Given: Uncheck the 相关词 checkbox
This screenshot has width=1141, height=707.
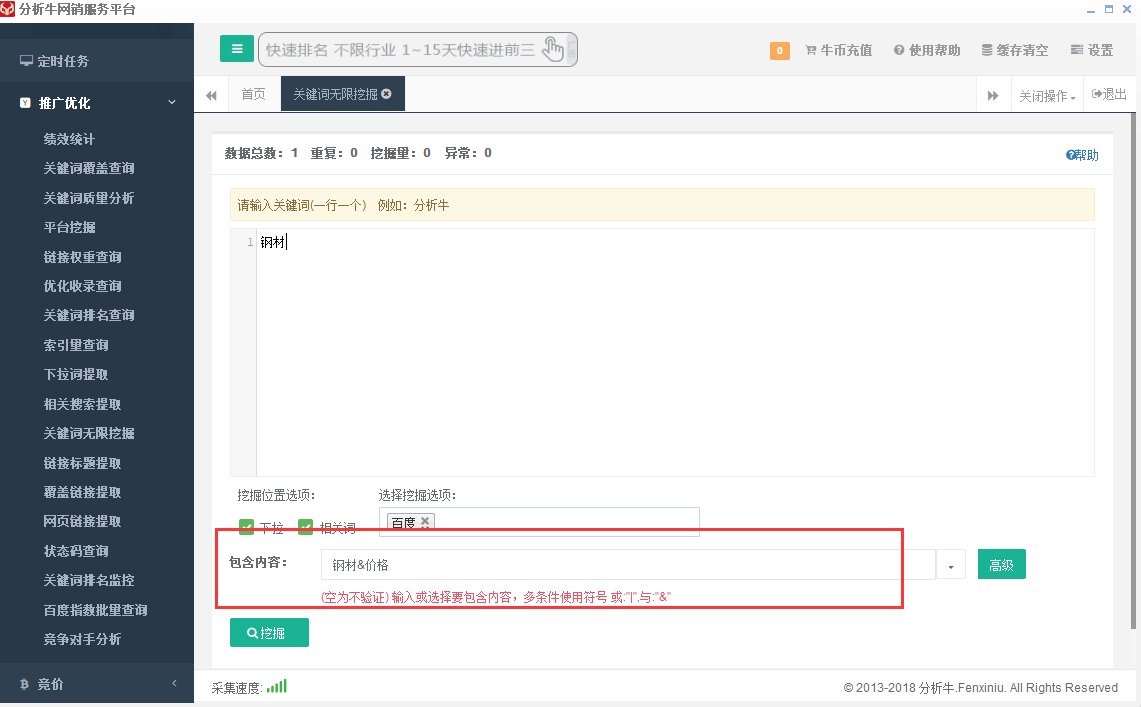Looking at the screenshot, I should click(x=308, y=526).
